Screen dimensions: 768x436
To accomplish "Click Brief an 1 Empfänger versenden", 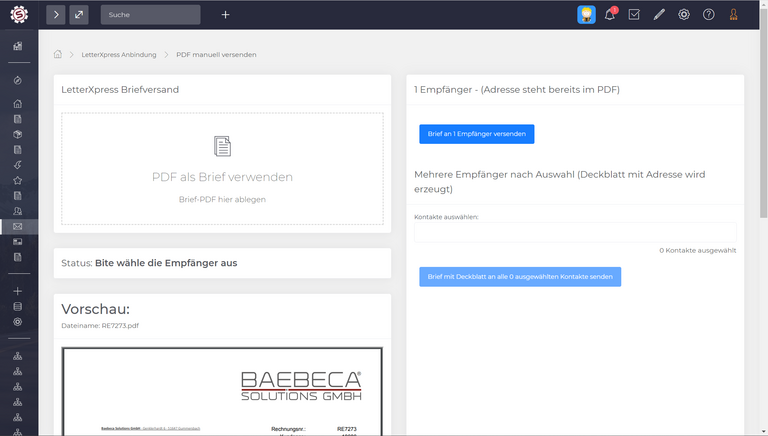I will click(476, 134).
